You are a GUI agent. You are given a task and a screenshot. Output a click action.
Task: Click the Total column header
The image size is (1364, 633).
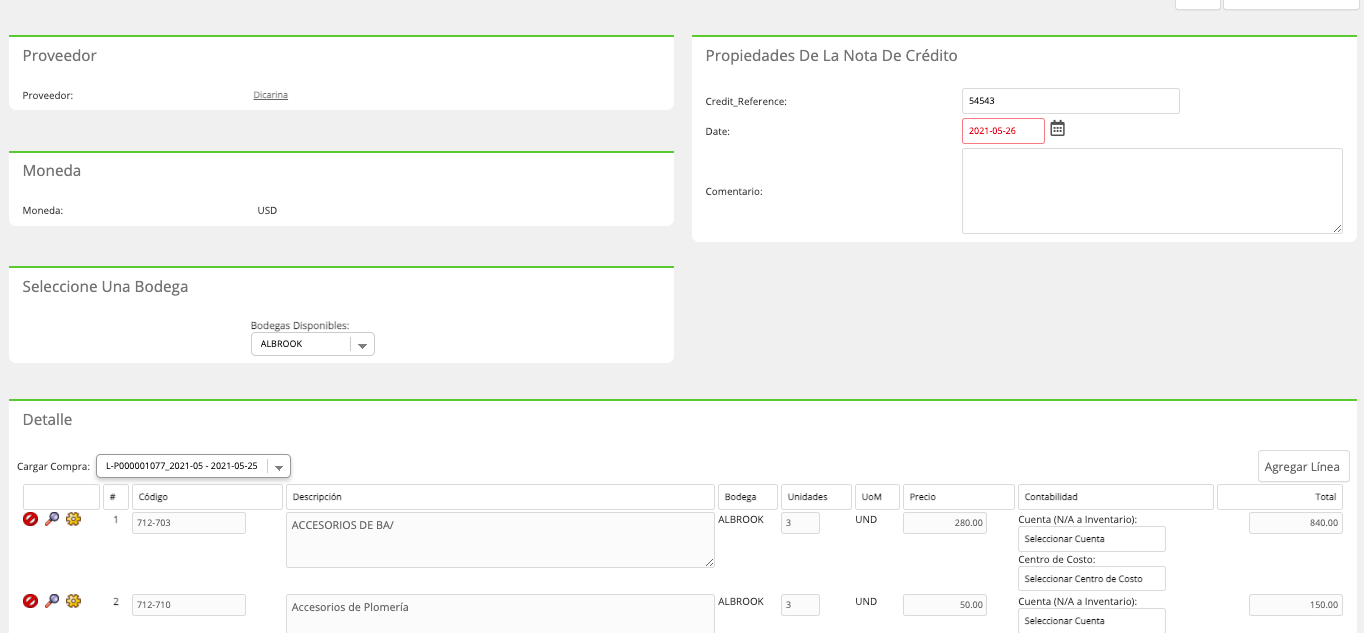click(1280, 497)
